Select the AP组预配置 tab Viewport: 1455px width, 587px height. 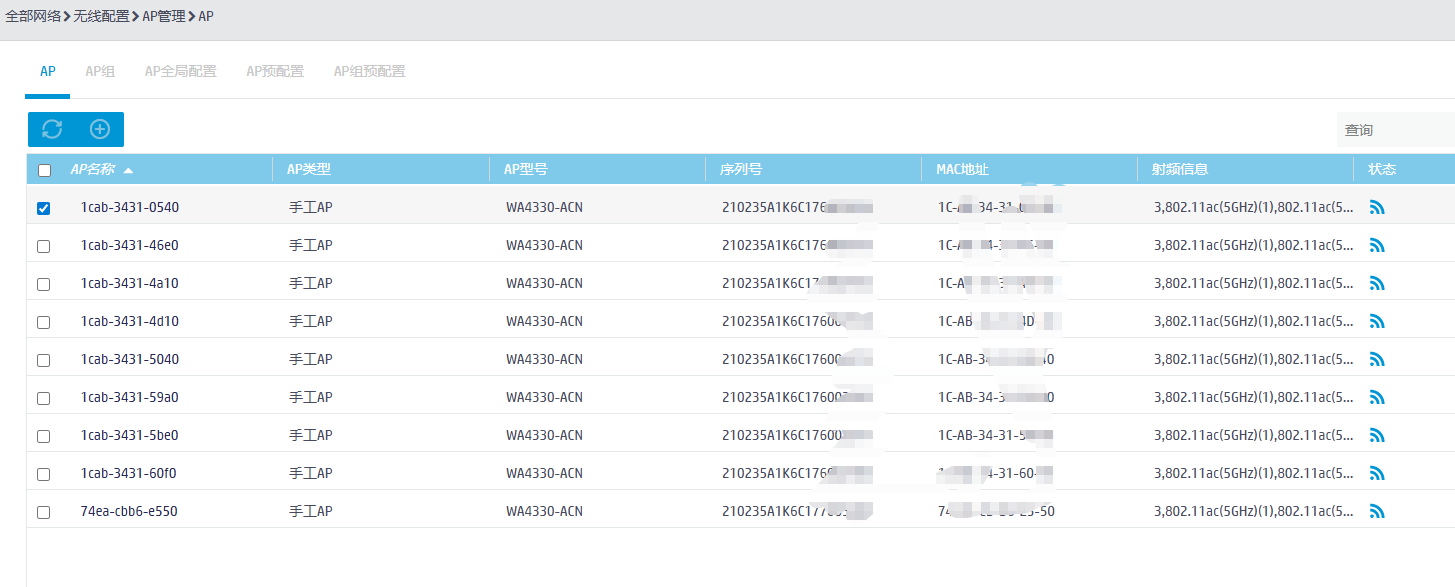369,71
